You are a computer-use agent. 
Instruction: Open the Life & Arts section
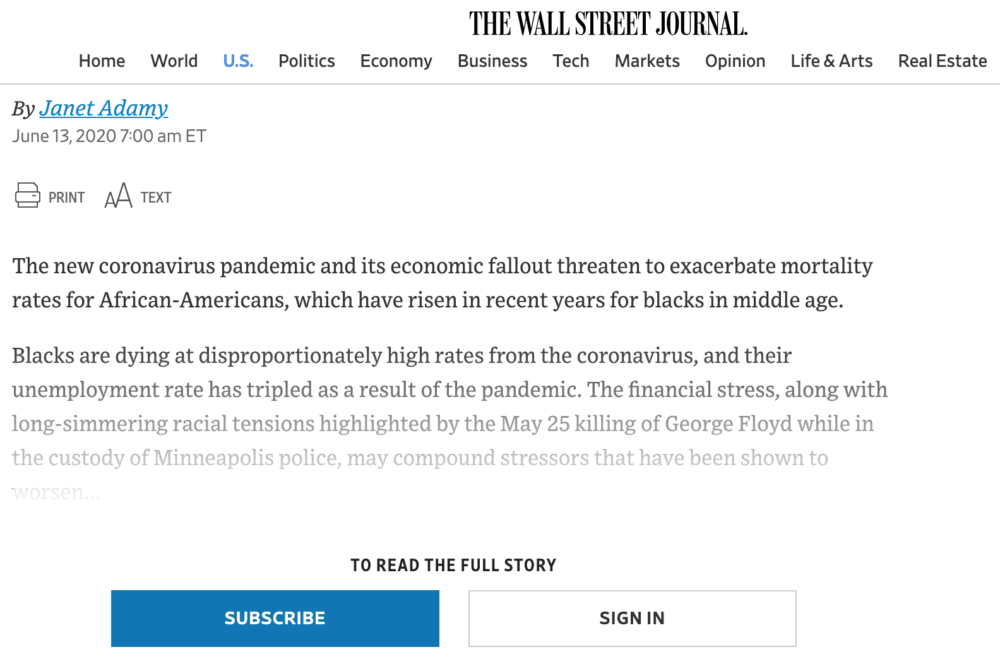point(832,61)
